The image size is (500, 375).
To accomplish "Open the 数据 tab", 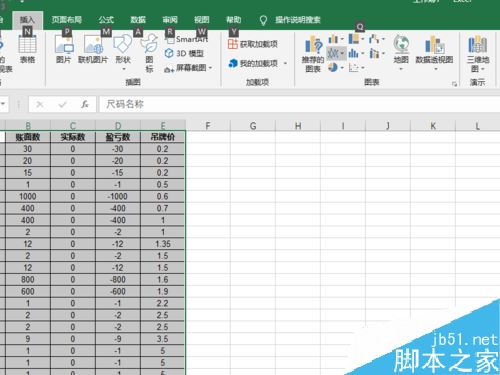I will (x=138, y=20).
